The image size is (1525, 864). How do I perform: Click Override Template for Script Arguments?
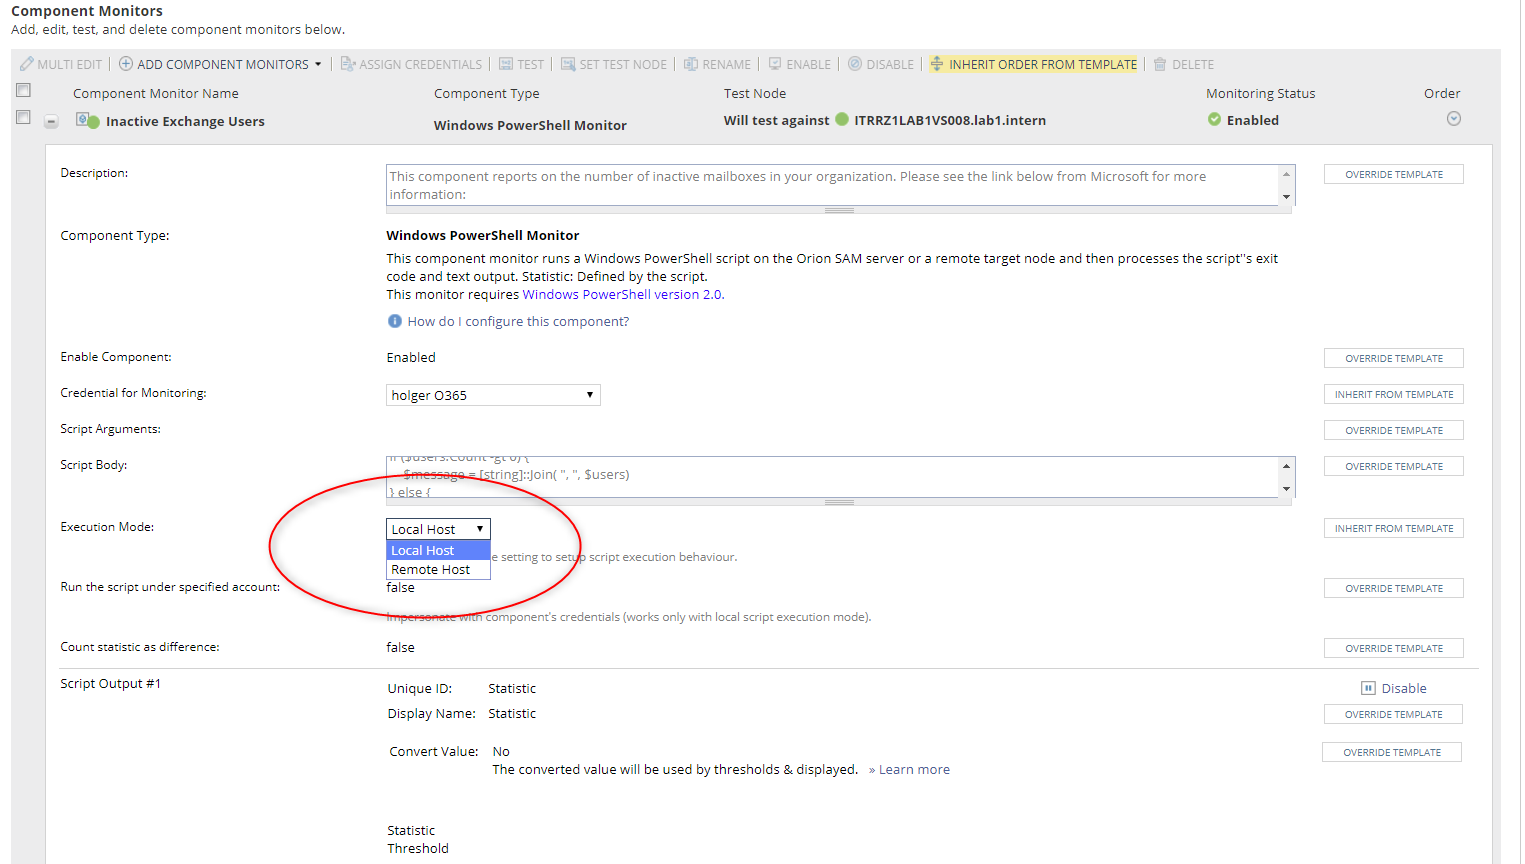pyautogui.click(x=1393, y=430)
